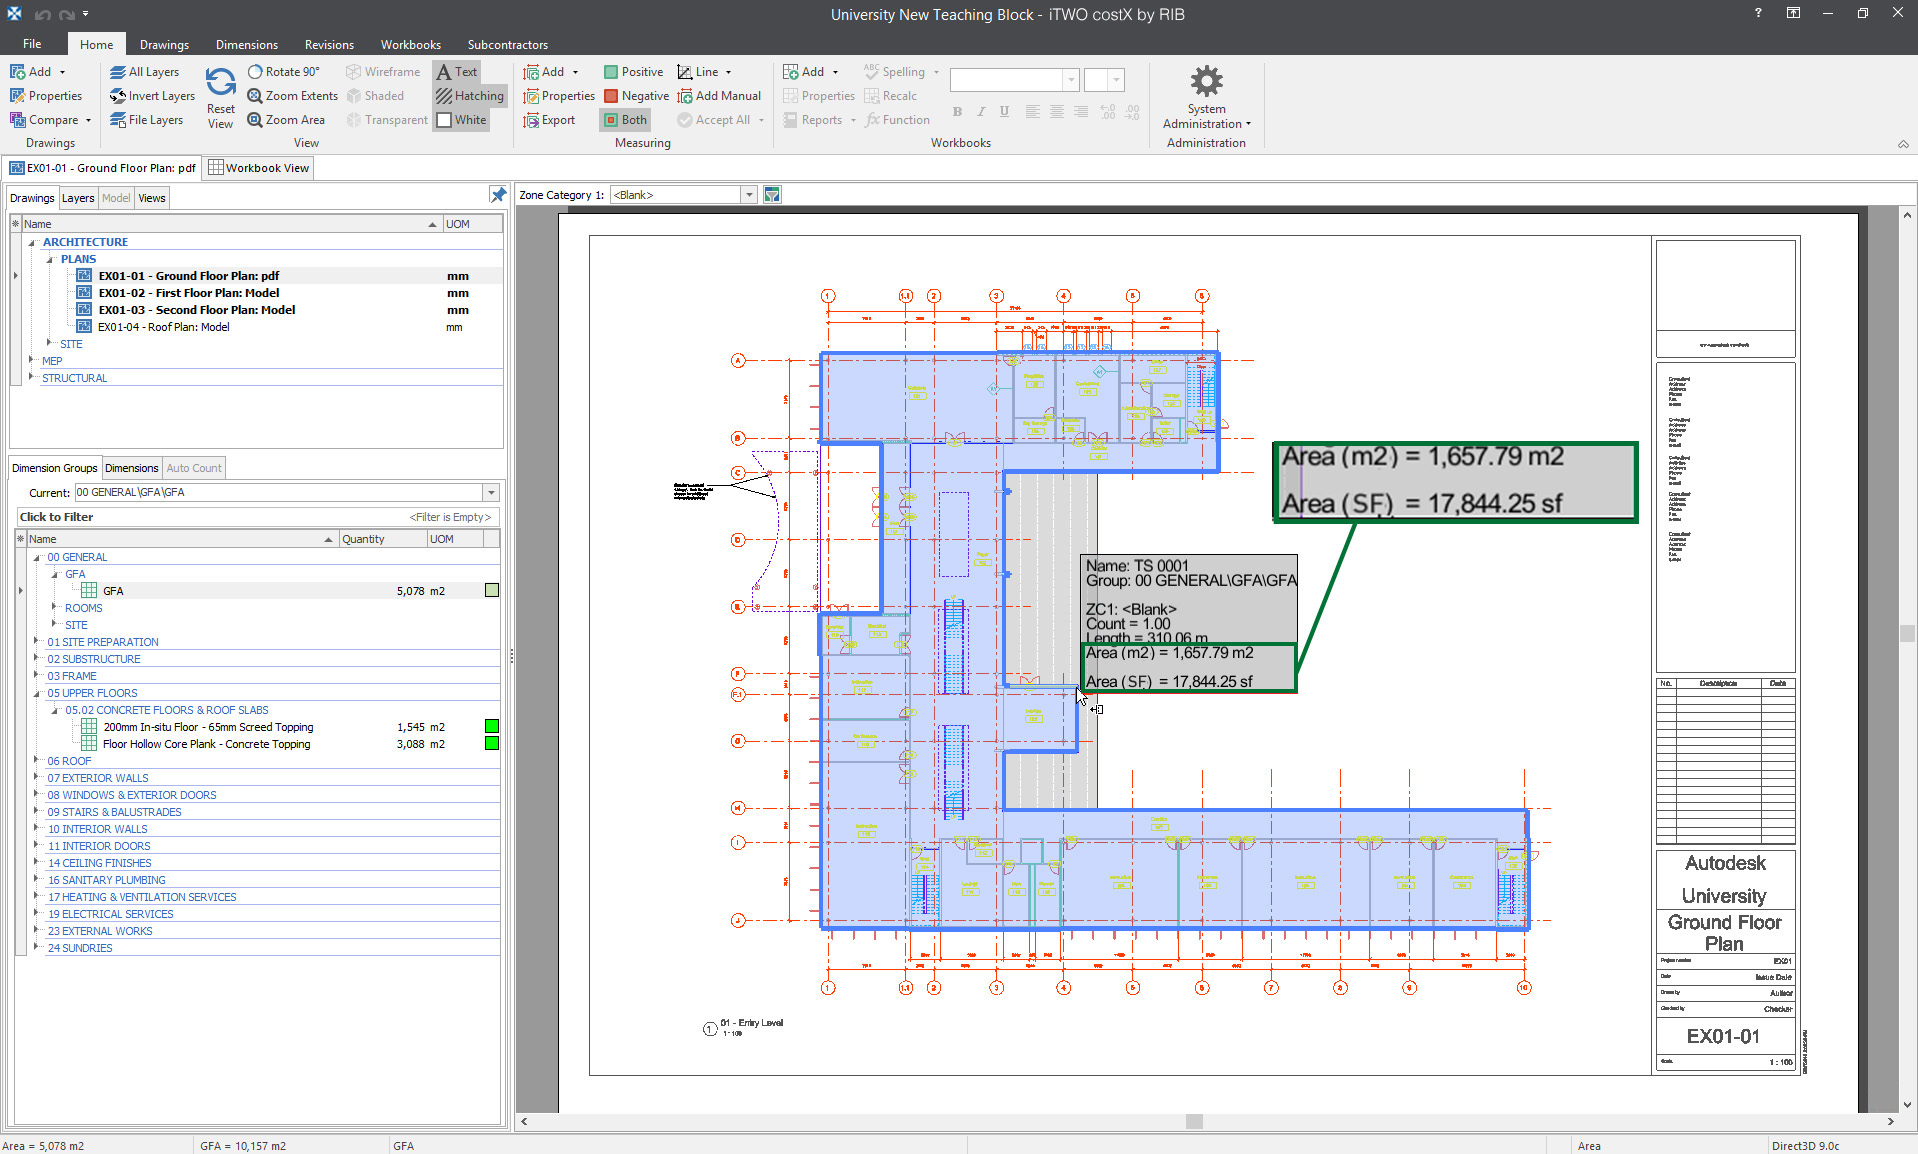
Task: Click the font name input box
Action: click(1006, 80)
